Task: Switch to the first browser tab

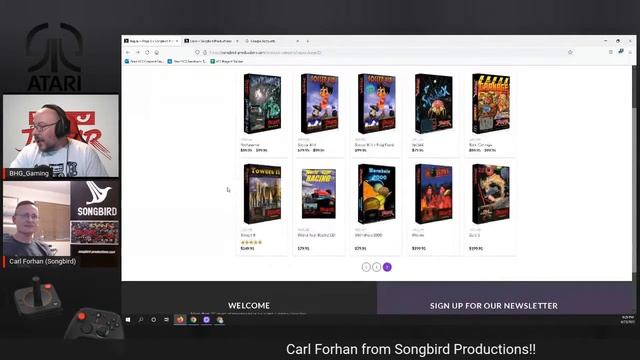Action: click(151, 41)
